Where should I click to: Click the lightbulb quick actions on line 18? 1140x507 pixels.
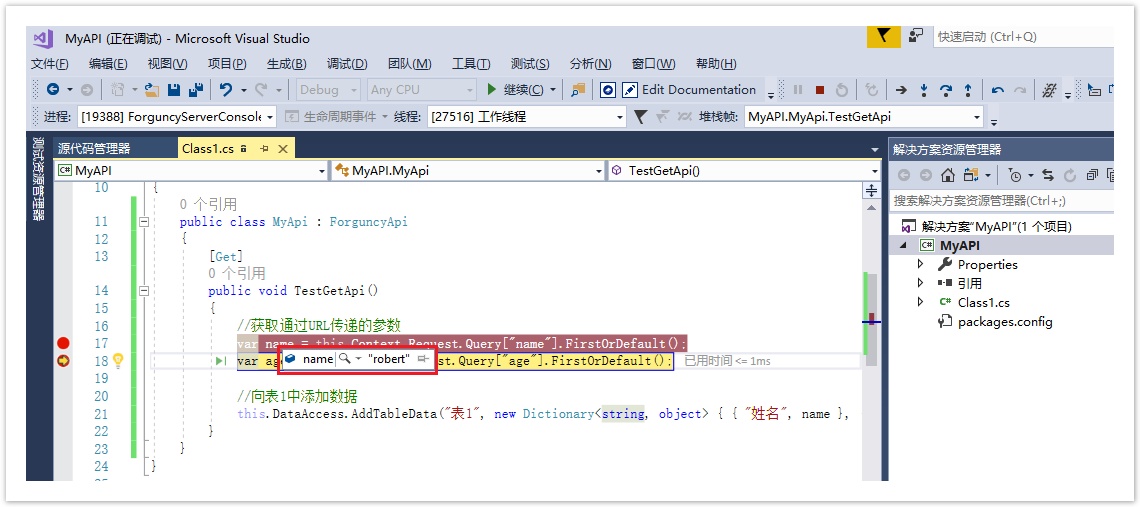click(x=119, y=360)
